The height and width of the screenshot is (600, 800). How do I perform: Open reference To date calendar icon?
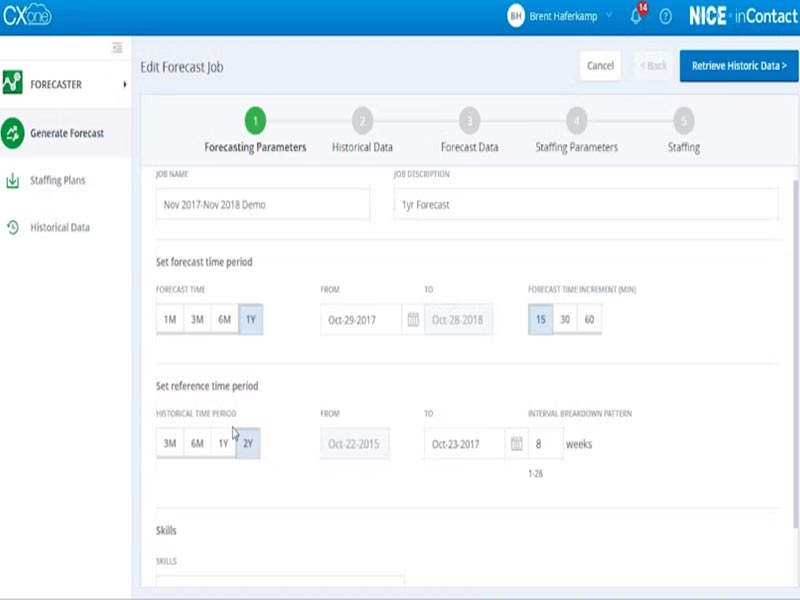517,444
